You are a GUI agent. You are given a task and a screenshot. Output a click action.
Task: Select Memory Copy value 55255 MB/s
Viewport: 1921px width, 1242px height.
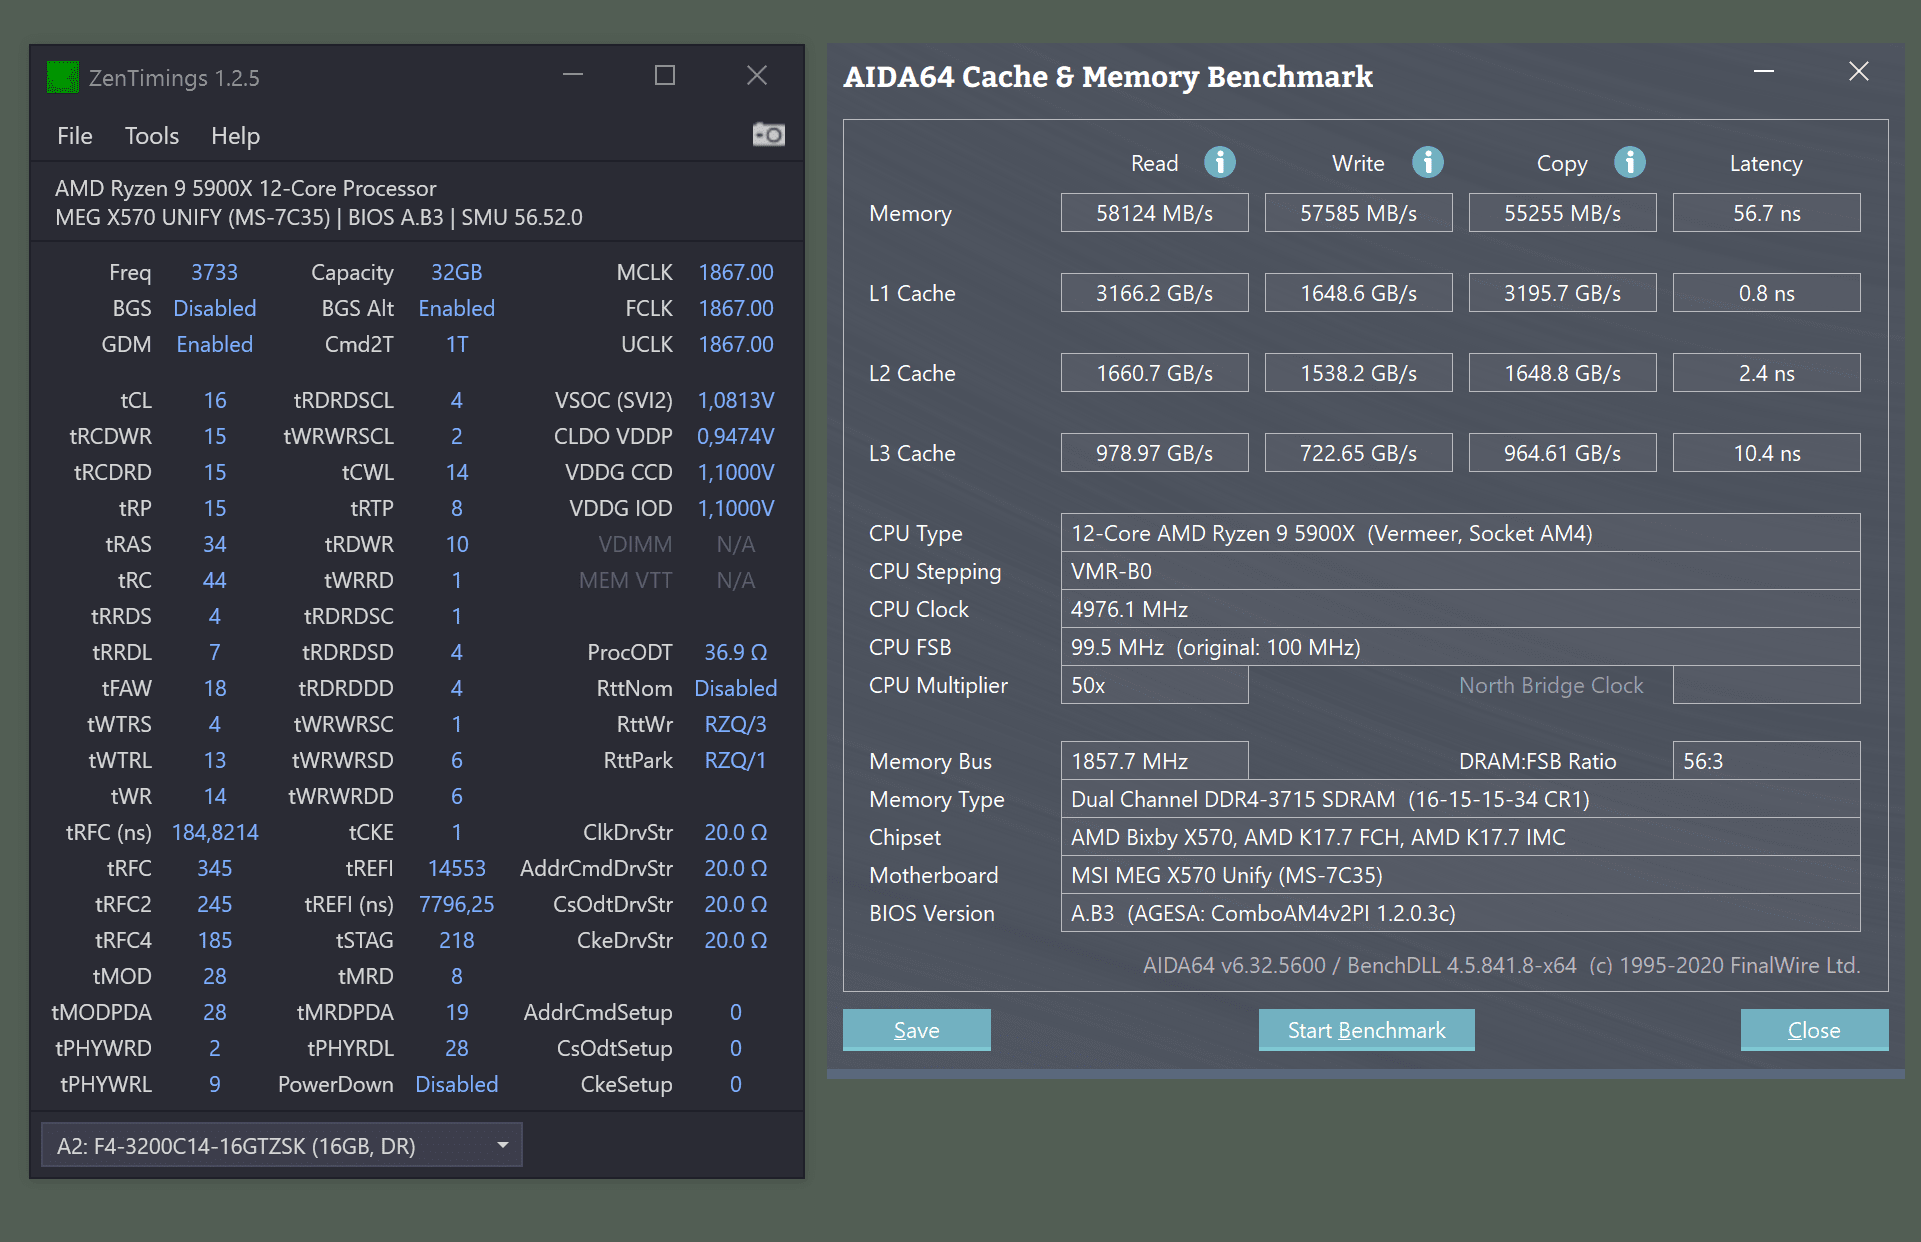point(1562,213)
